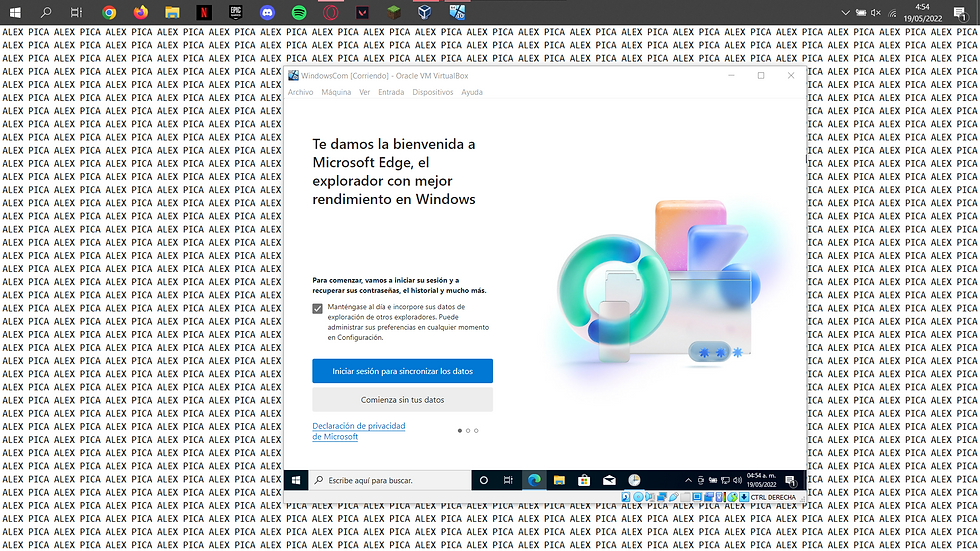Open Dispositivos menu in VirtualBox
The height and width of the screenshot is (551, 980).
[432, 92]
